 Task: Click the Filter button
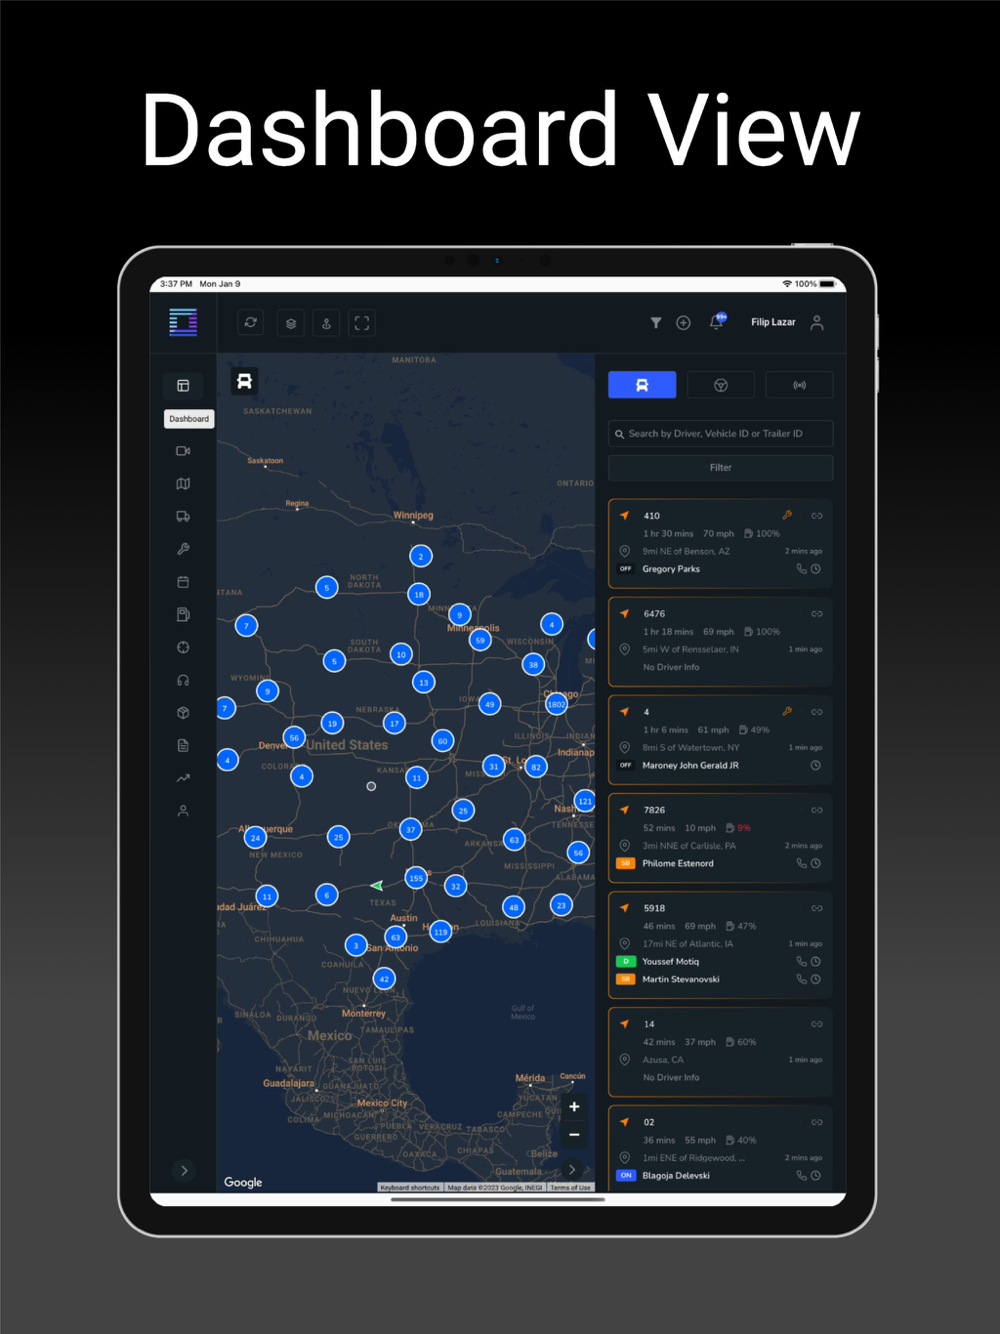pyautogui.click(x=720, y=467)
